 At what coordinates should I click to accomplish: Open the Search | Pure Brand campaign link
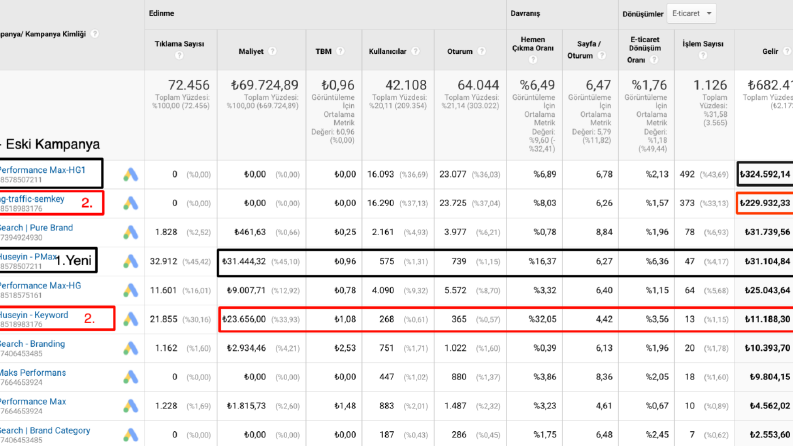click(x=36, y=228)
